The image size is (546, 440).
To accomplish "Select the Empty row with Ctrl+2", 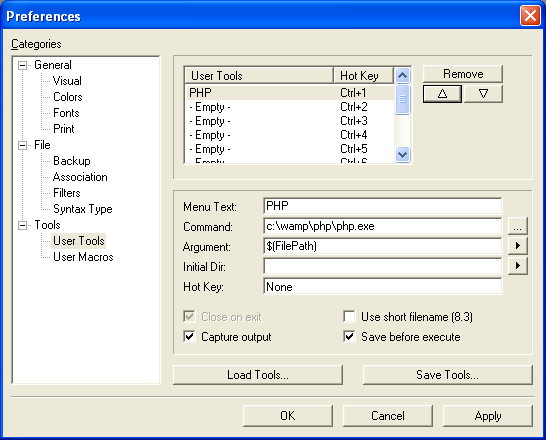I will pos(290,107).
